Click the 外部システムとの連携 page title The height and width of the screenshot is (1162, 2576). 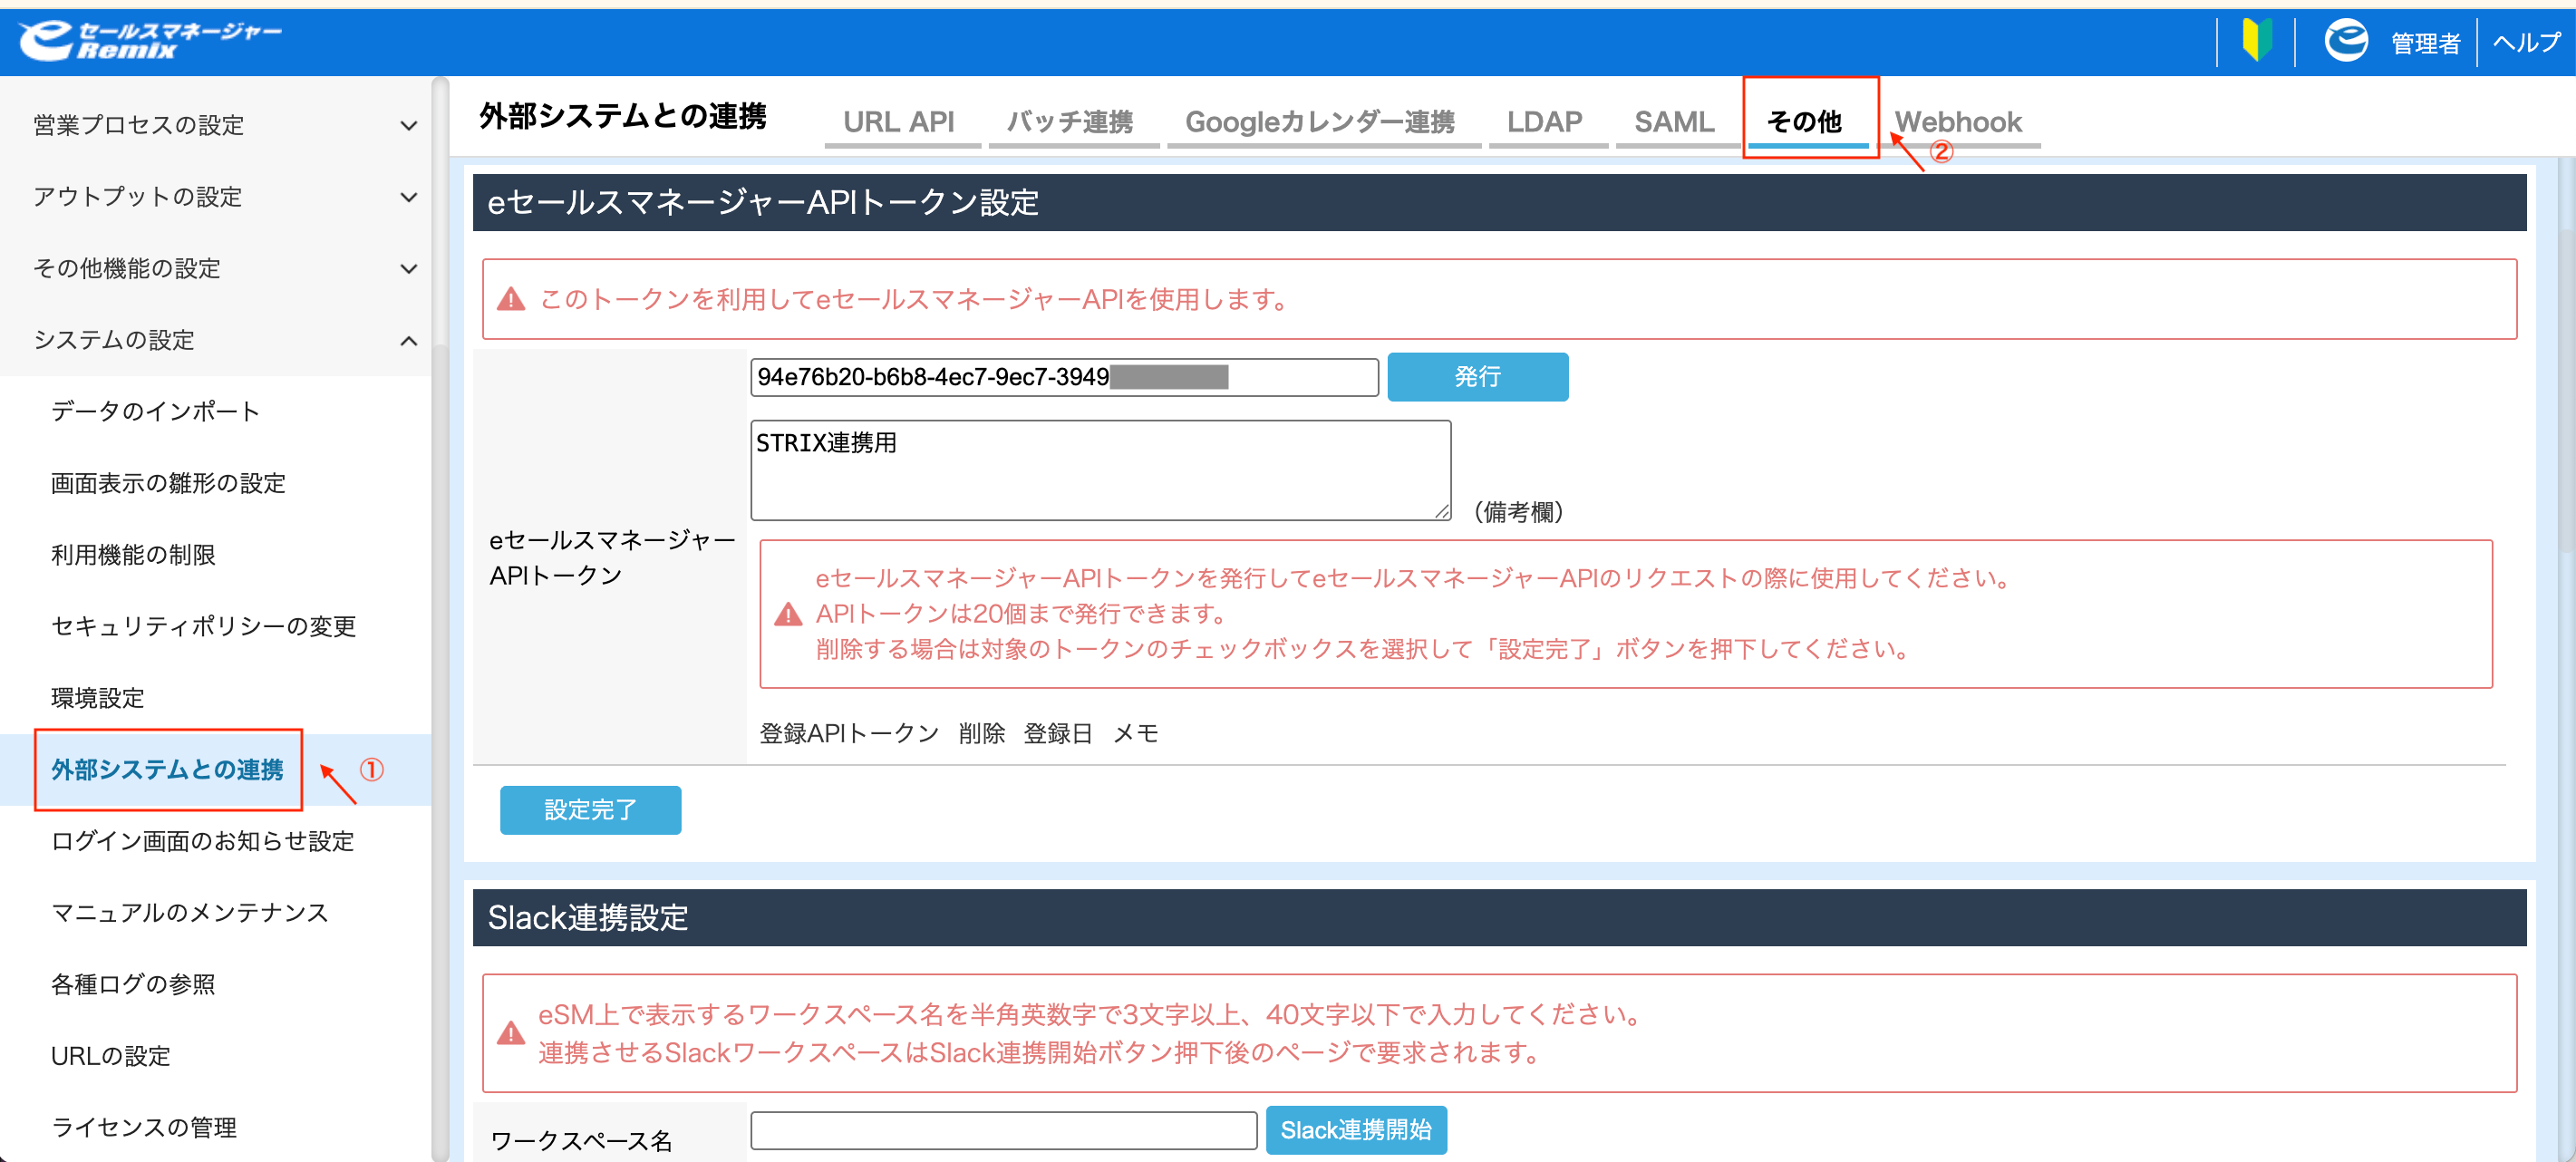pos(623,116)
